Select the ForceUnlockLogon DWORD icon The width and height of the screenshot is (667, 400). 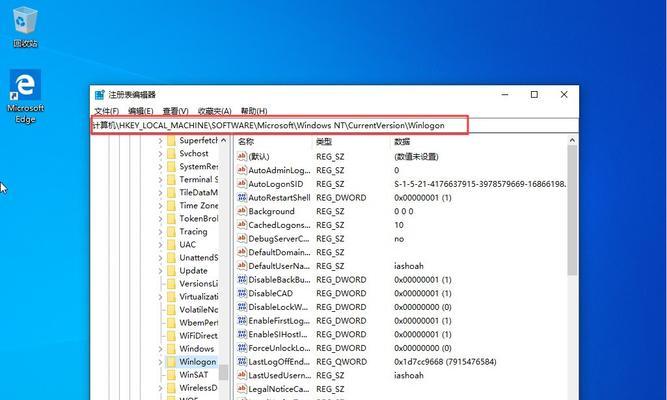[x=242, y=348]
